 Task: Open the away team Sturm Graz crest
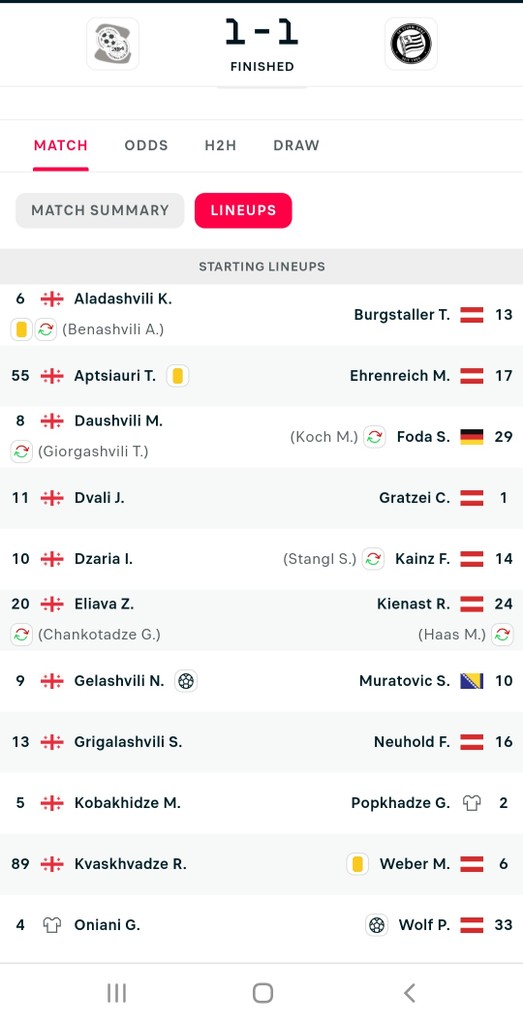(411, 44)
